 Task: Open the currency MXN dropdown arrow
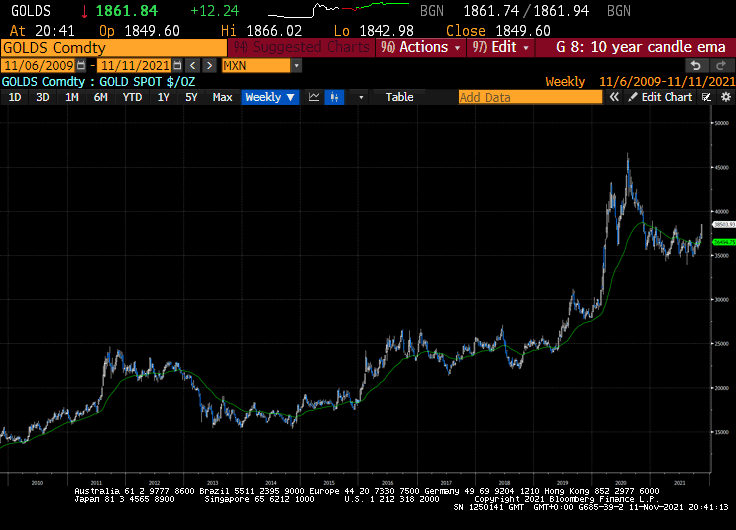pyautogui.click(x=296, y=66)
